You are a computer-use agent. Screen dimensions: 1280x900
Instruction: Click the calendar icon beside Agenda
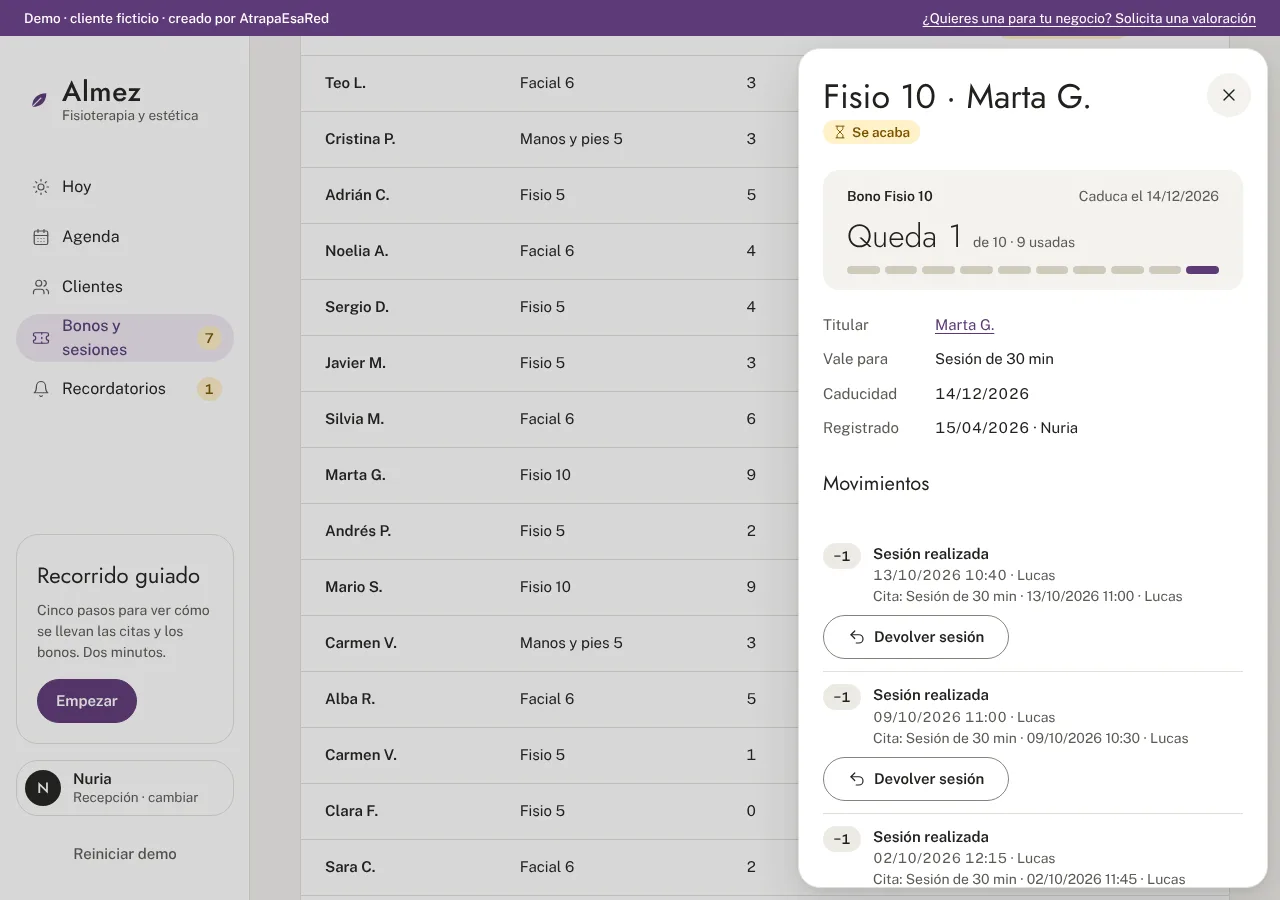[x=41, y=237]
